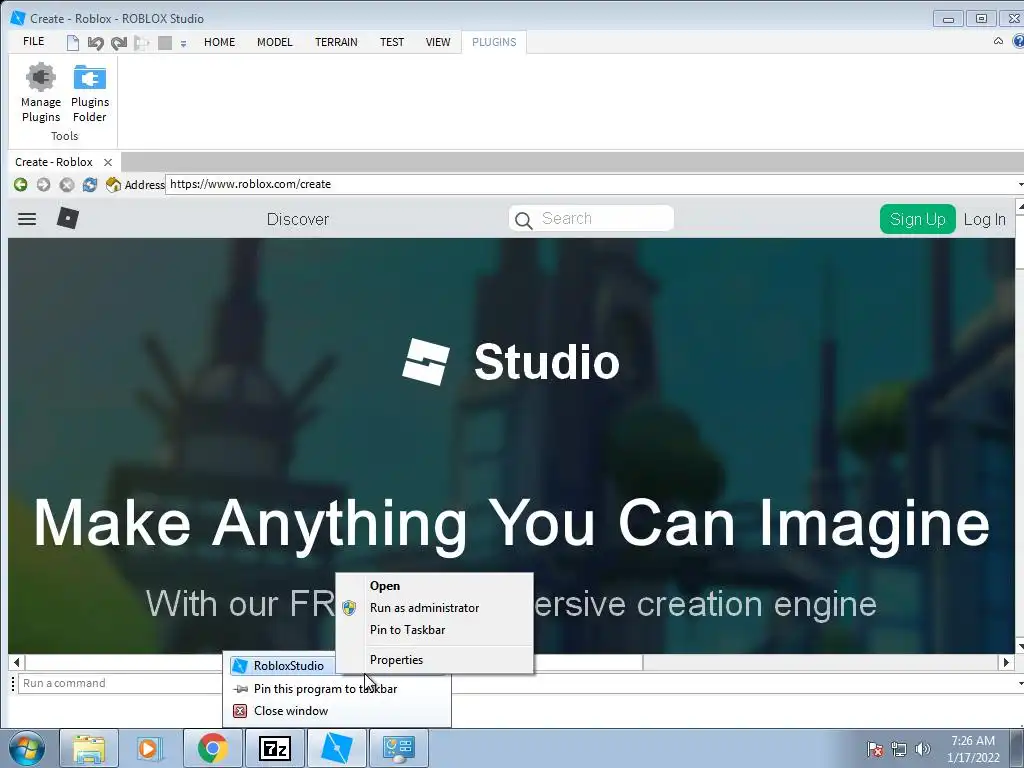Click the browser home icon
Viewport: 1024px width, 768px height.
pos(113,185)
